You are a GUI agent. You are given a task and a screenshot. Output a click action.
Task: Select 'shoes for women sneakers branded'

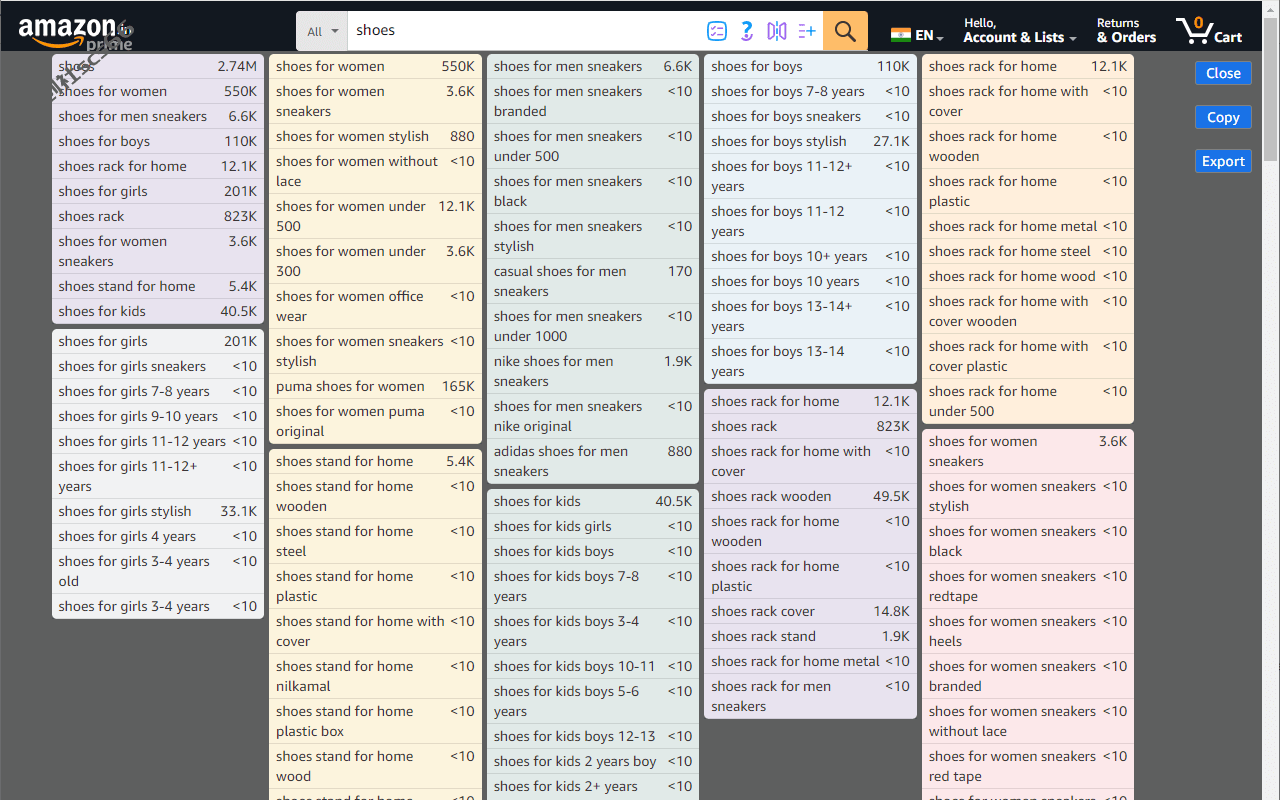tap(1028, 676)
